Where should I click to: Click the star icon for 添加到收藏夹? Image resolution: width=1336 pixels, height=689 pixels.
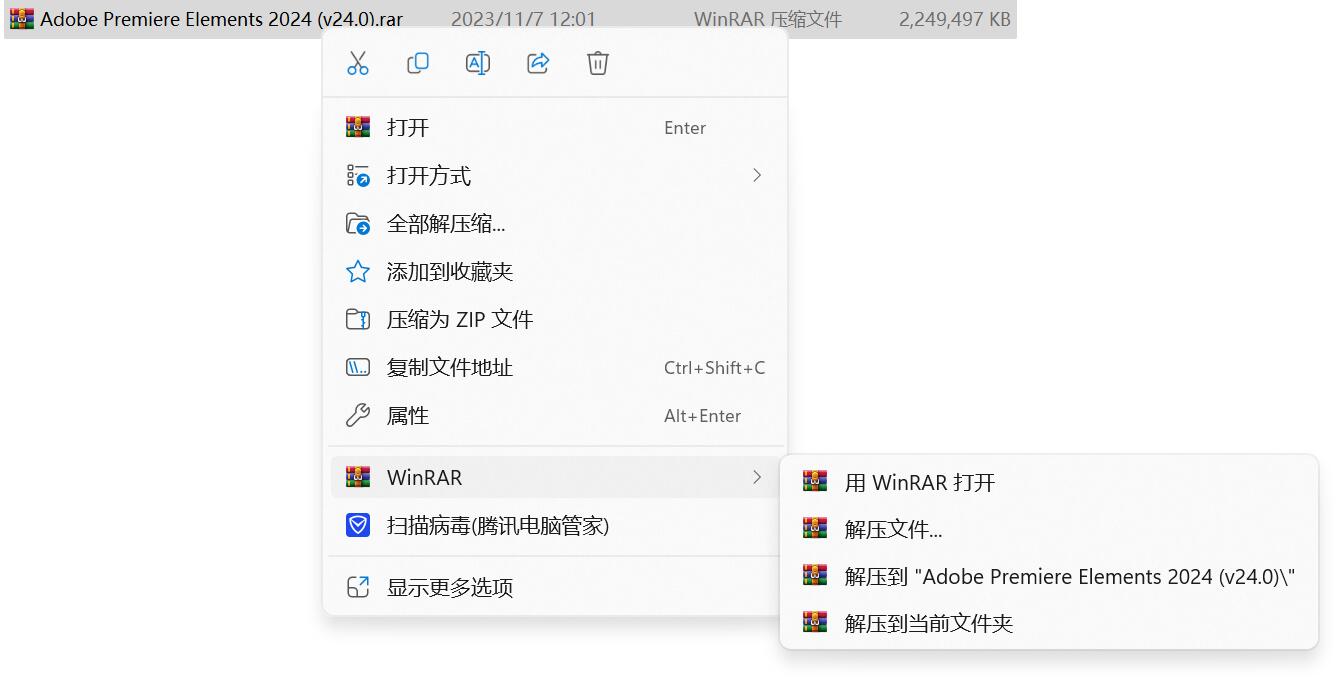click(358, 271)
